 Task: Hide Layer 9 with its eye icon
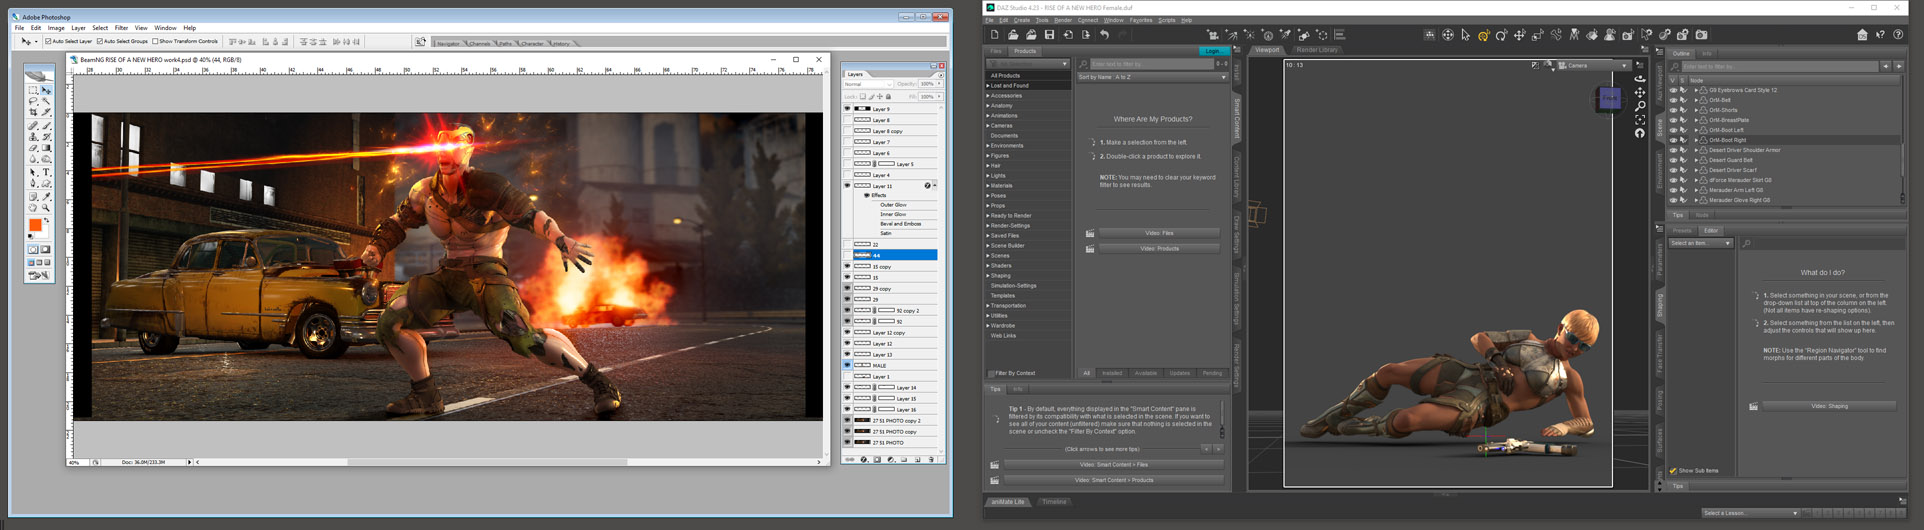847,109
